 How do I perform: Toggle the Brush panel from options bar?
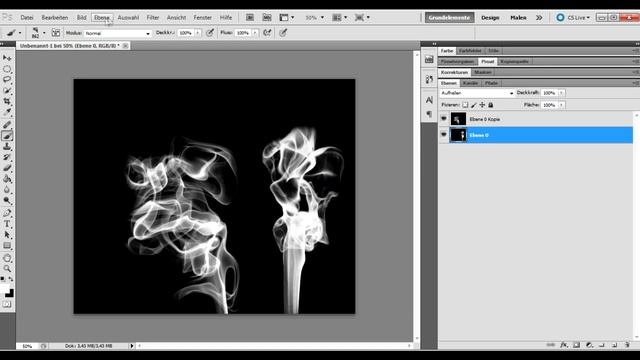[56, 33]
